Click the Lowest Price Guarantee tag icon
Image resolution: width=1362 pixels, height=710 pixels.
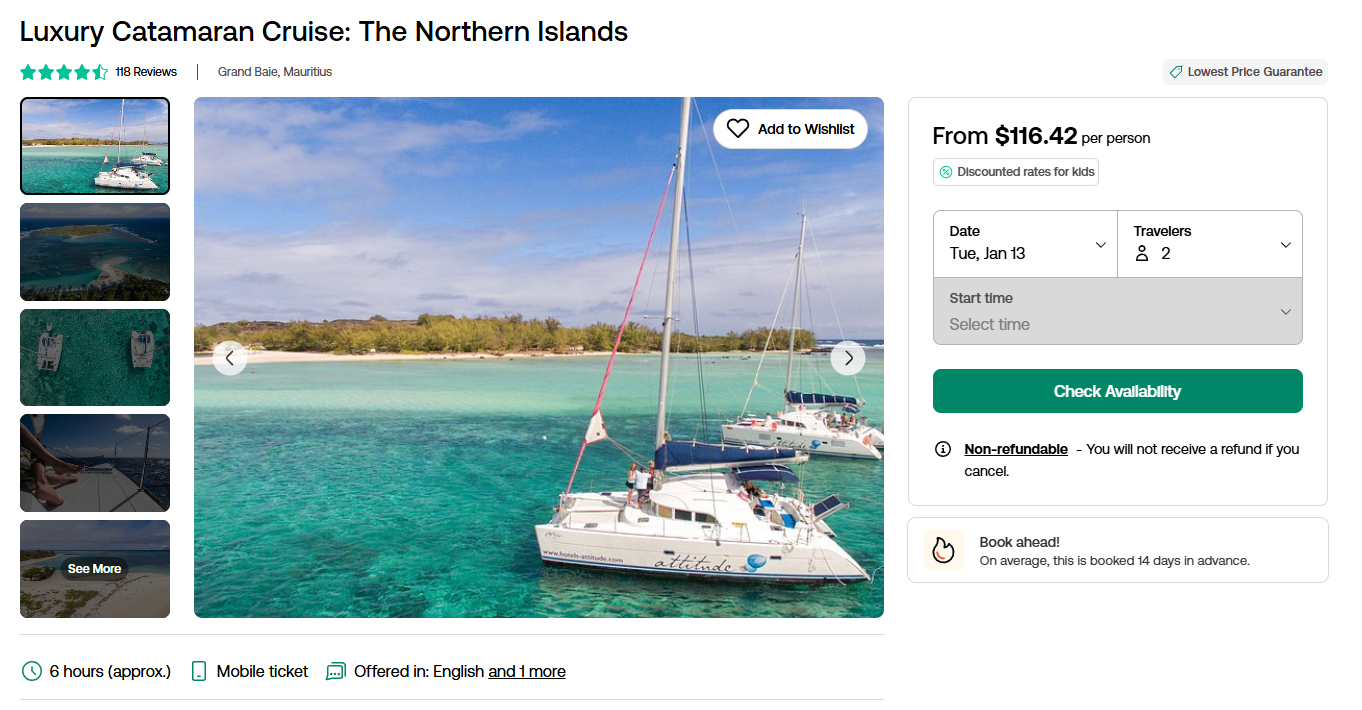coord(1176,72)
